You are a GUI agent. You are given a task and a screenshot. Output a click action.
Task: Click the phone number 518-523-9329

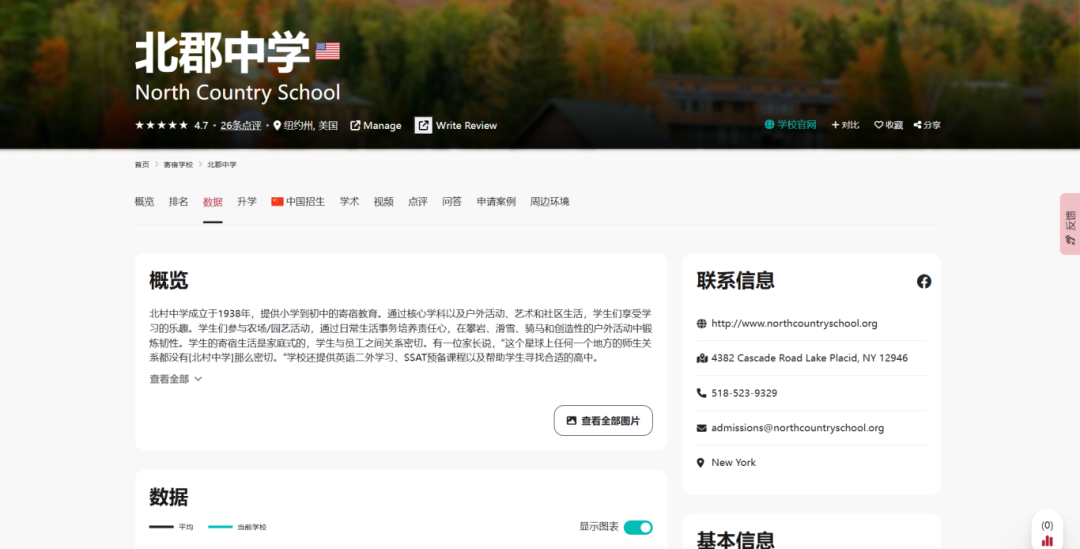tap(744, 393)
